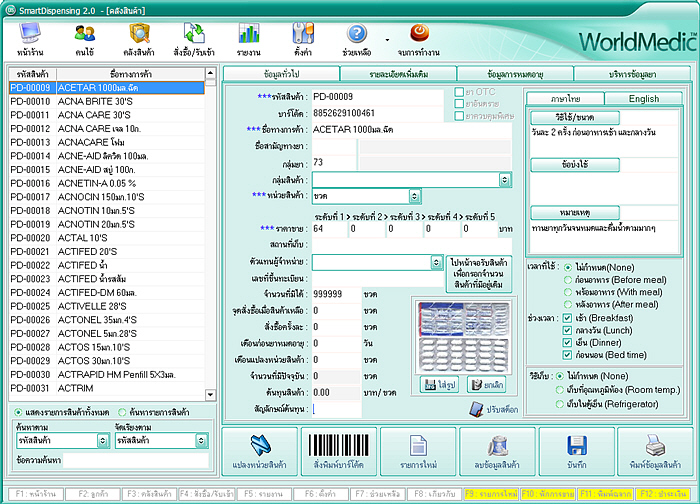
Task: Open the จัดเรียงตาม sort-by dropdown
Action: [201, 441]
